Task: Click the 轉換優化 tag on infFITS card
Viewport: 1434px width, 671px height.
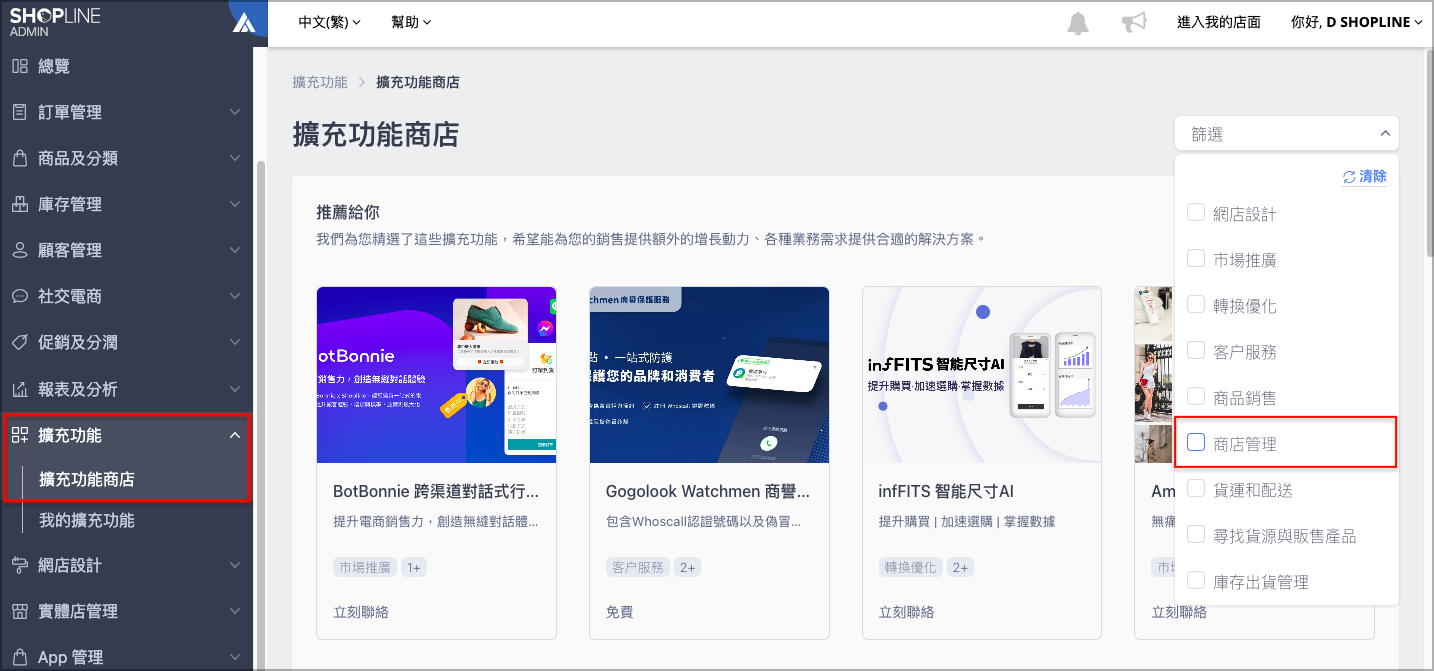Action: point(910,567)
